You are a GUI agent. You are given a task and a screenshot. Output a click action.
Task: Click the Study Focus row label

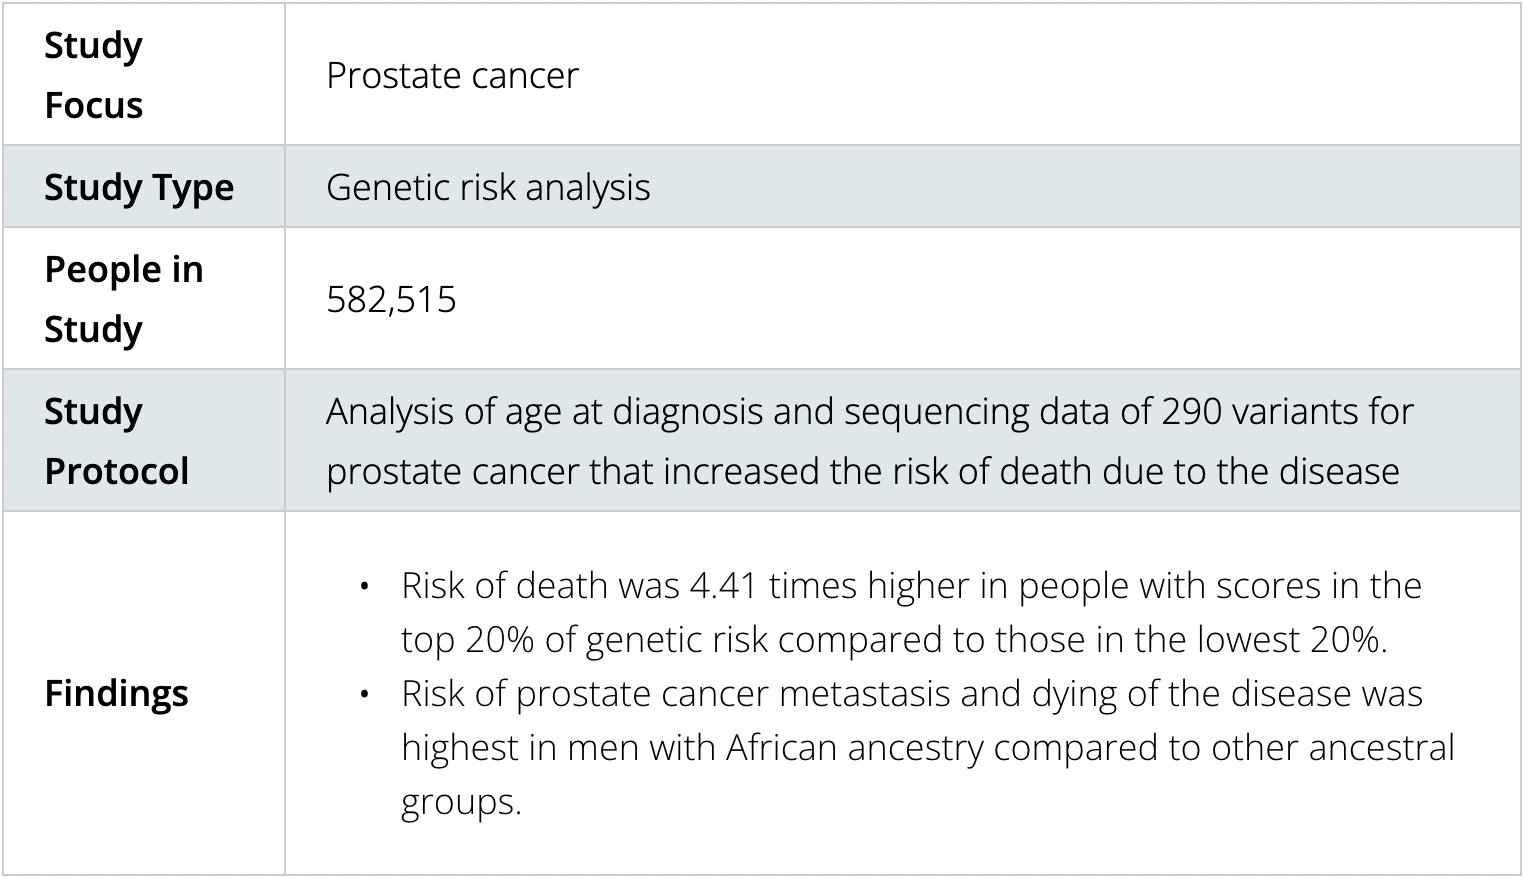(x=94, y=75)
